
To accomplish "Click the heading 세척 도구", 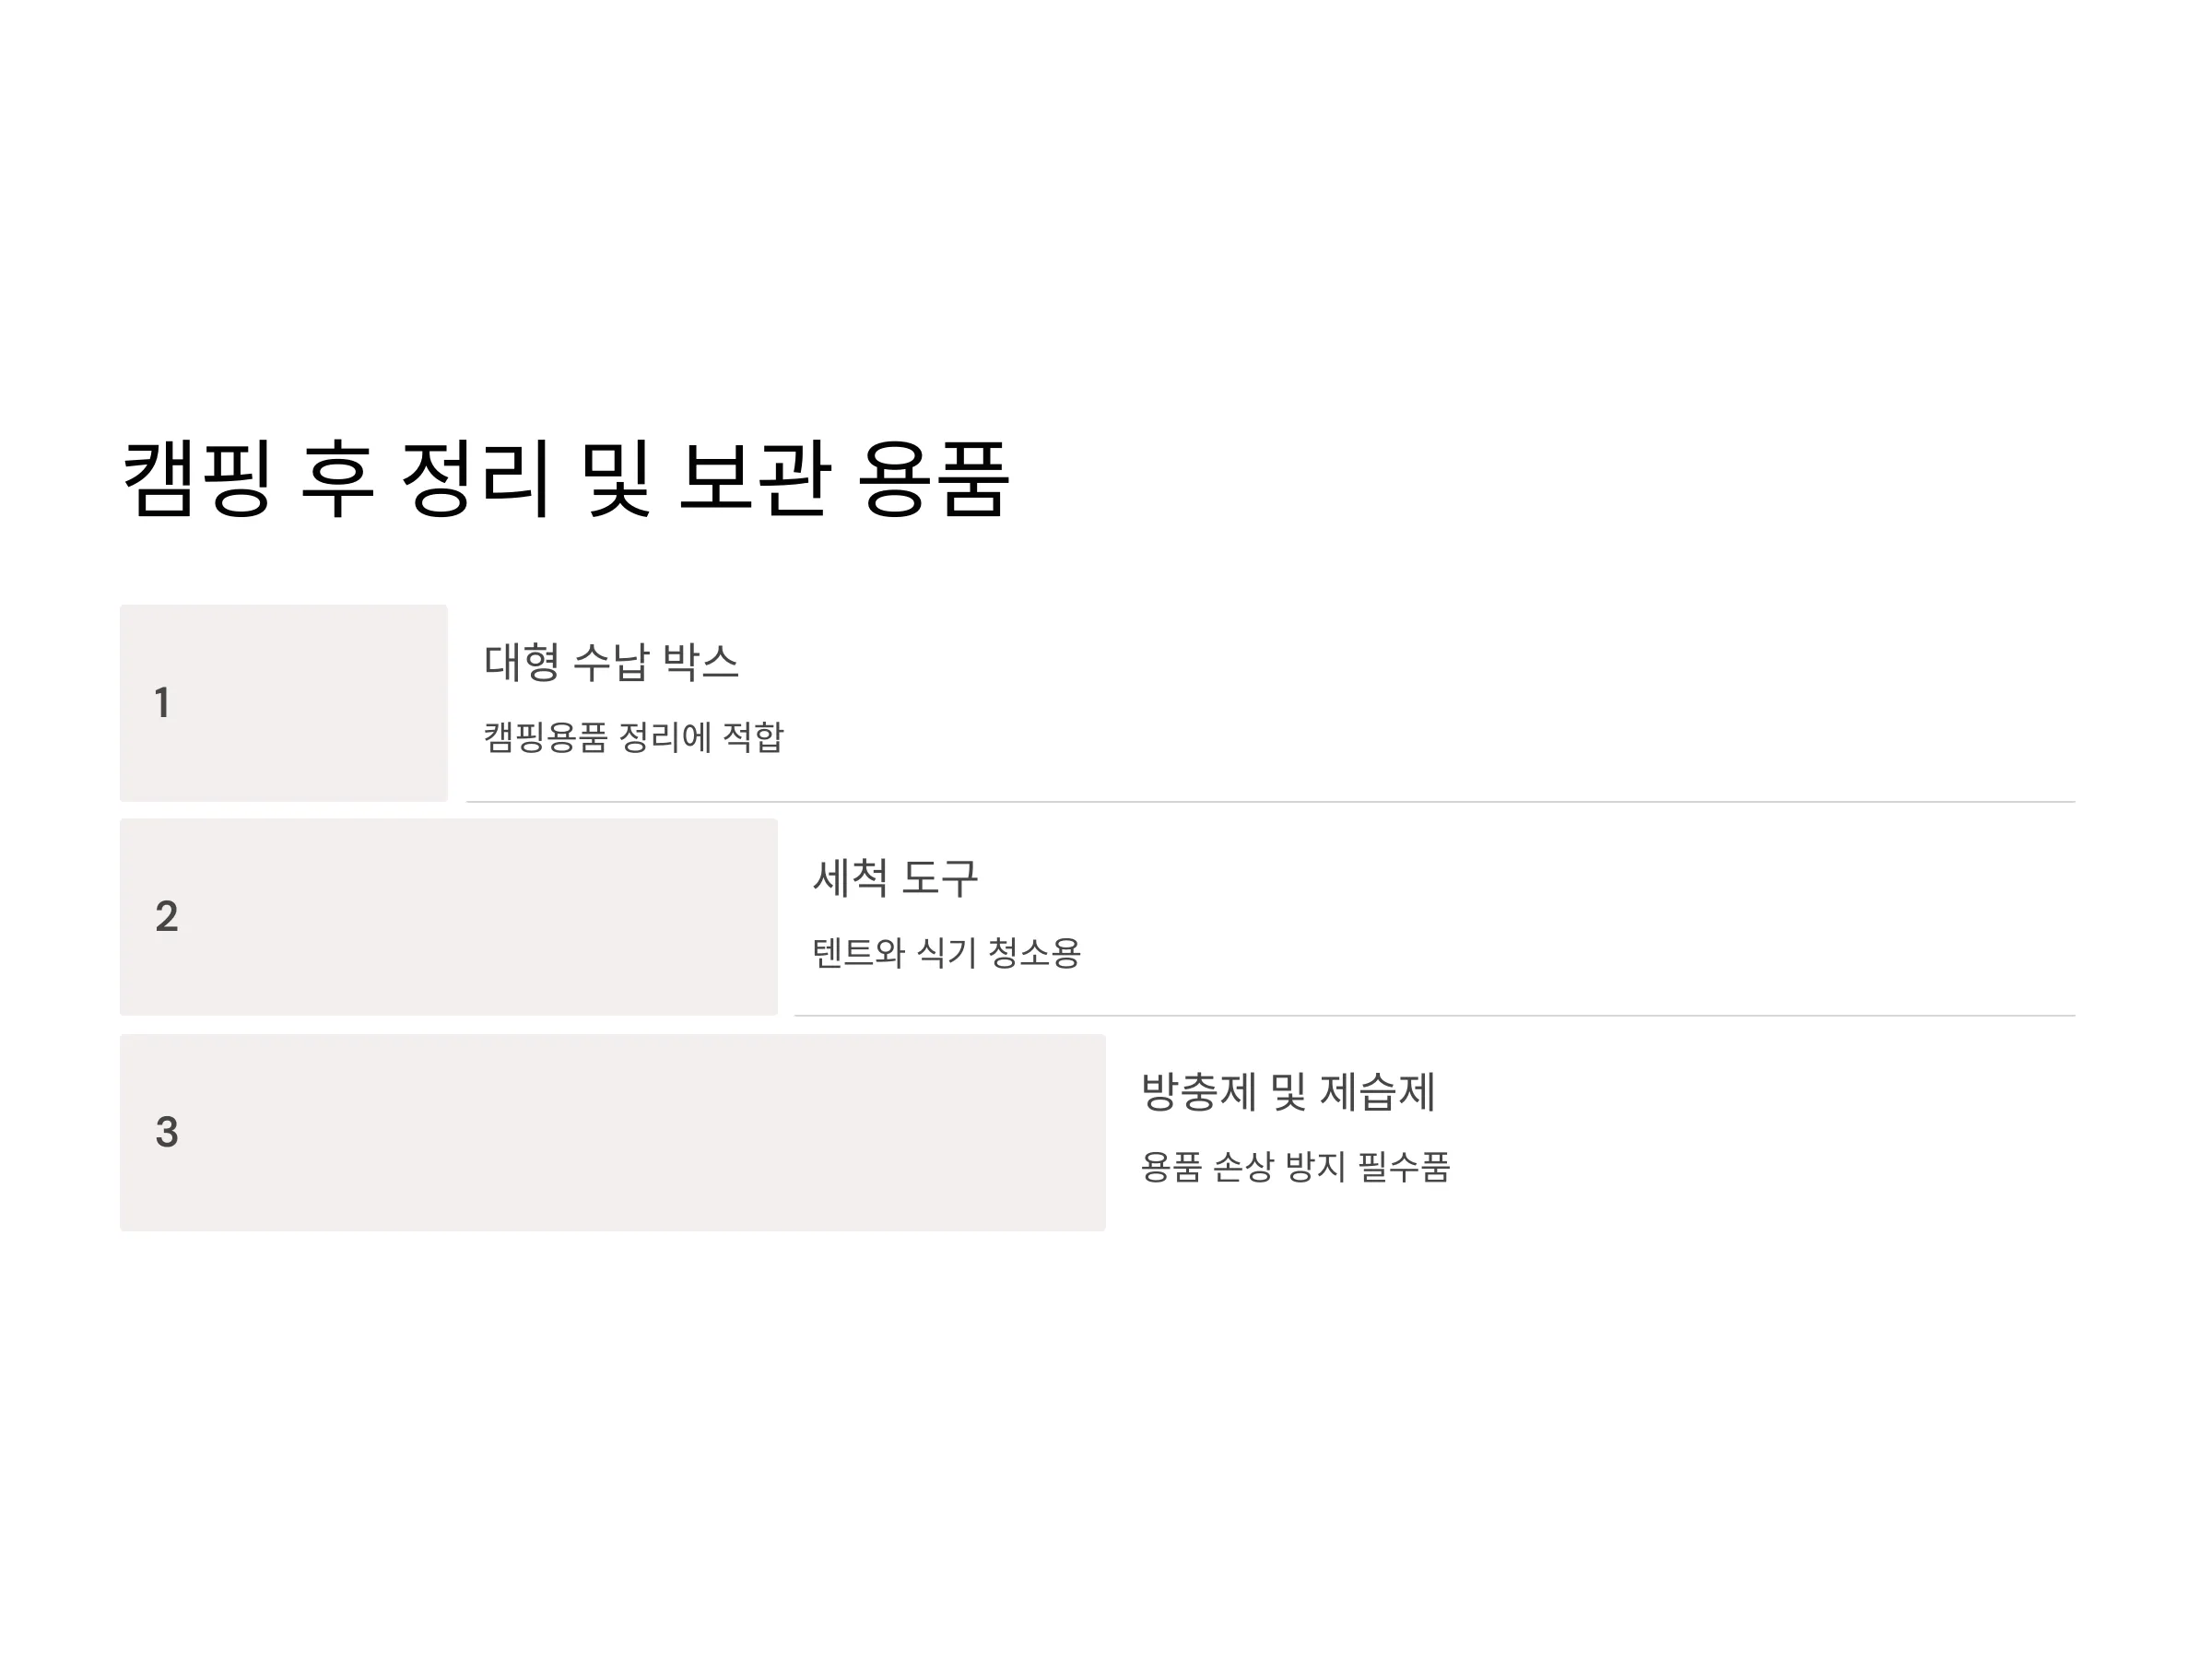I will coord(895,878).
